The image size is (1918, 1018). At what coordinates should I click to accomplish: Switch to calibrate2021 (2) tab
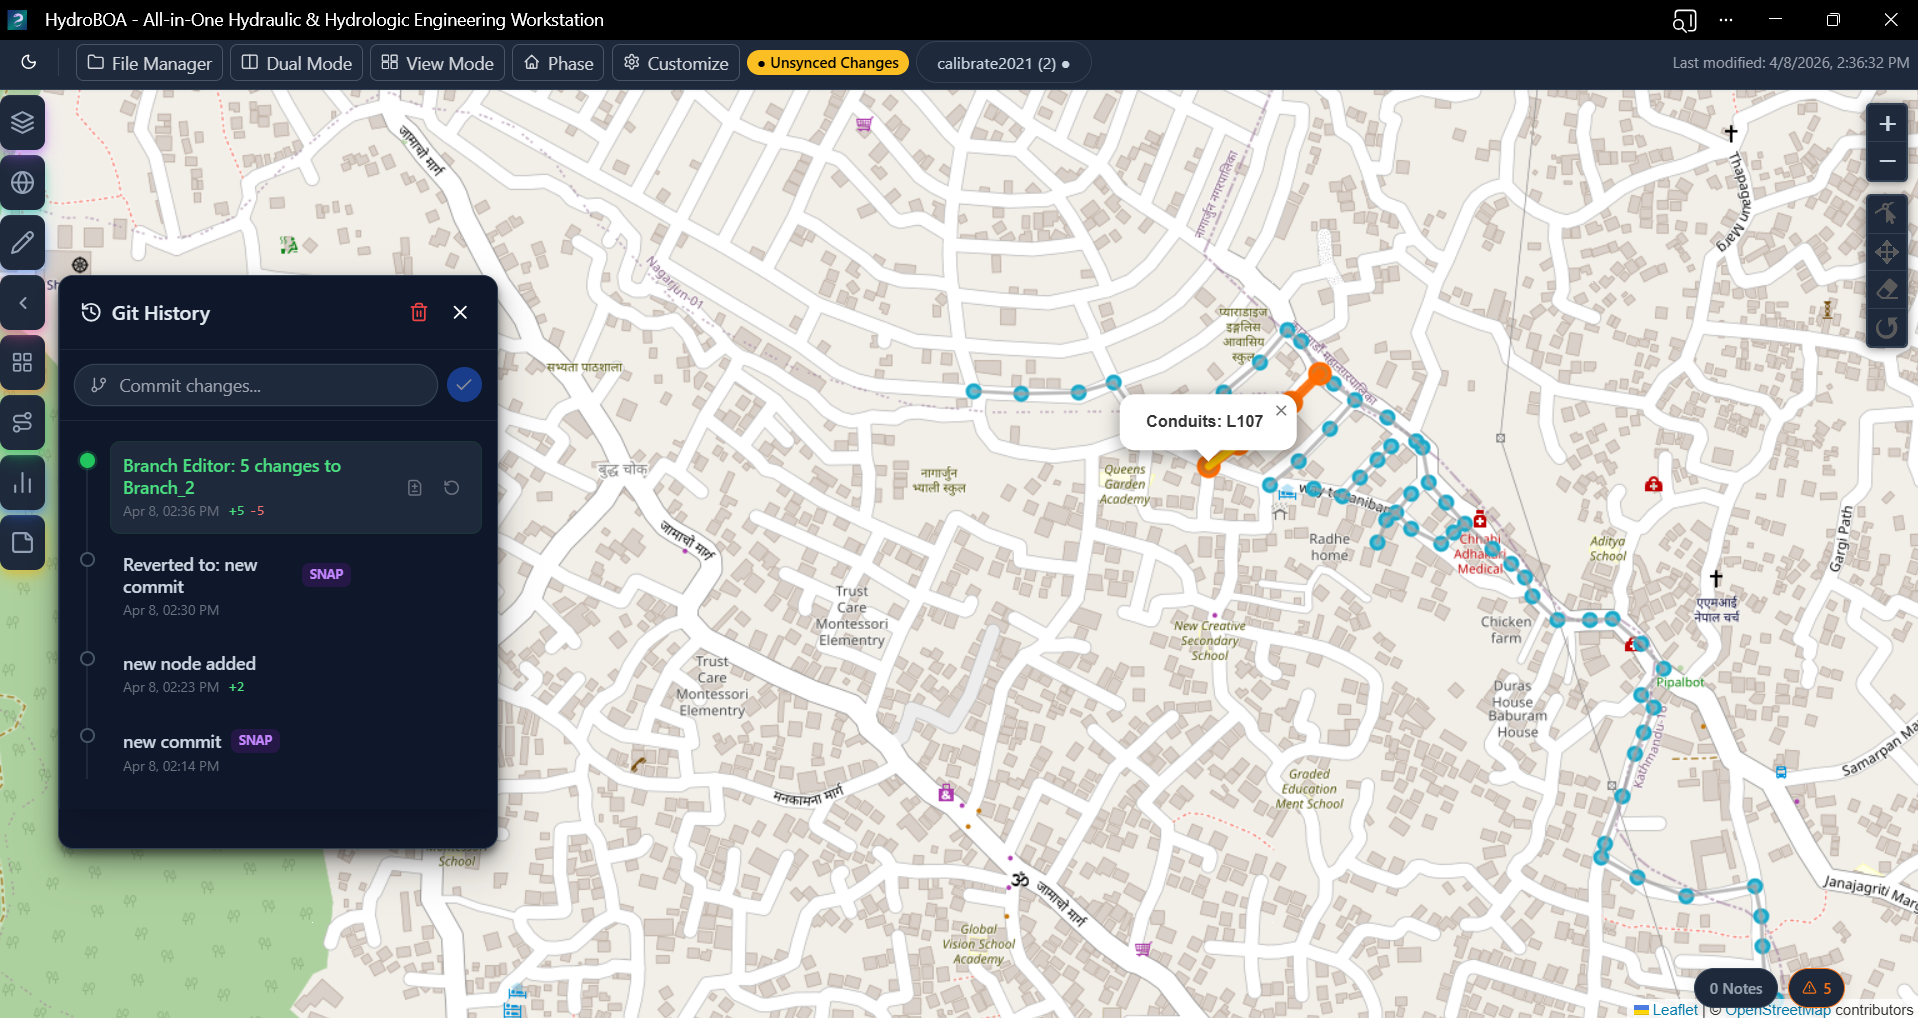(1002, 63)
